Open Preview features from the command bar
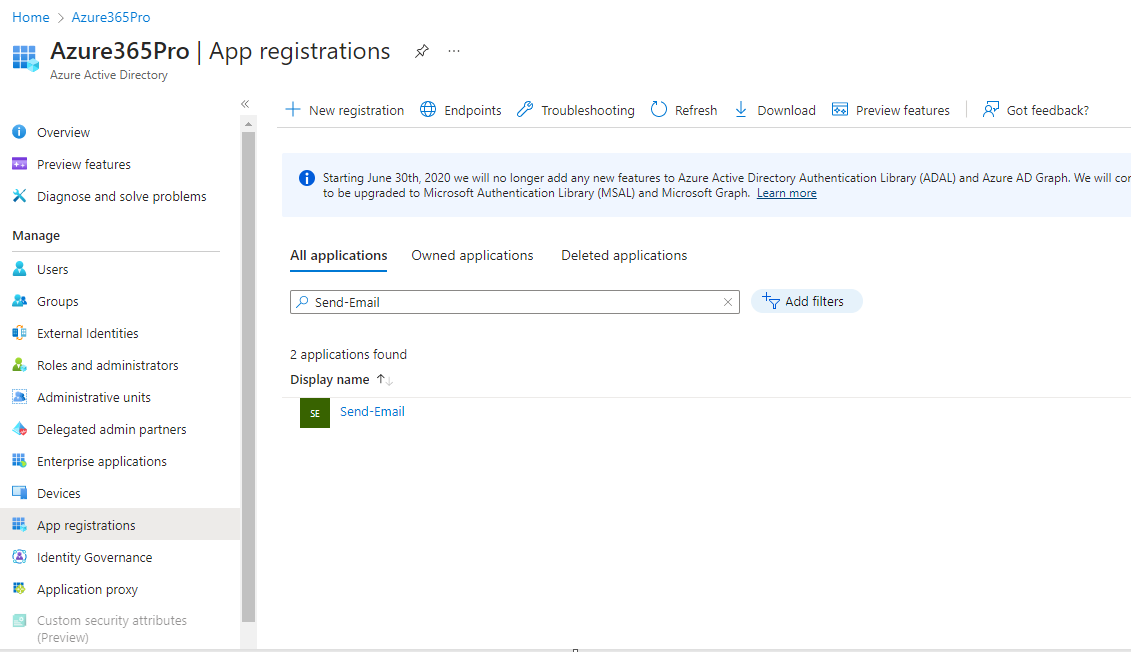Image resolution: width=1131 pixels, height=652 pixels. click(x=891, y=110)
